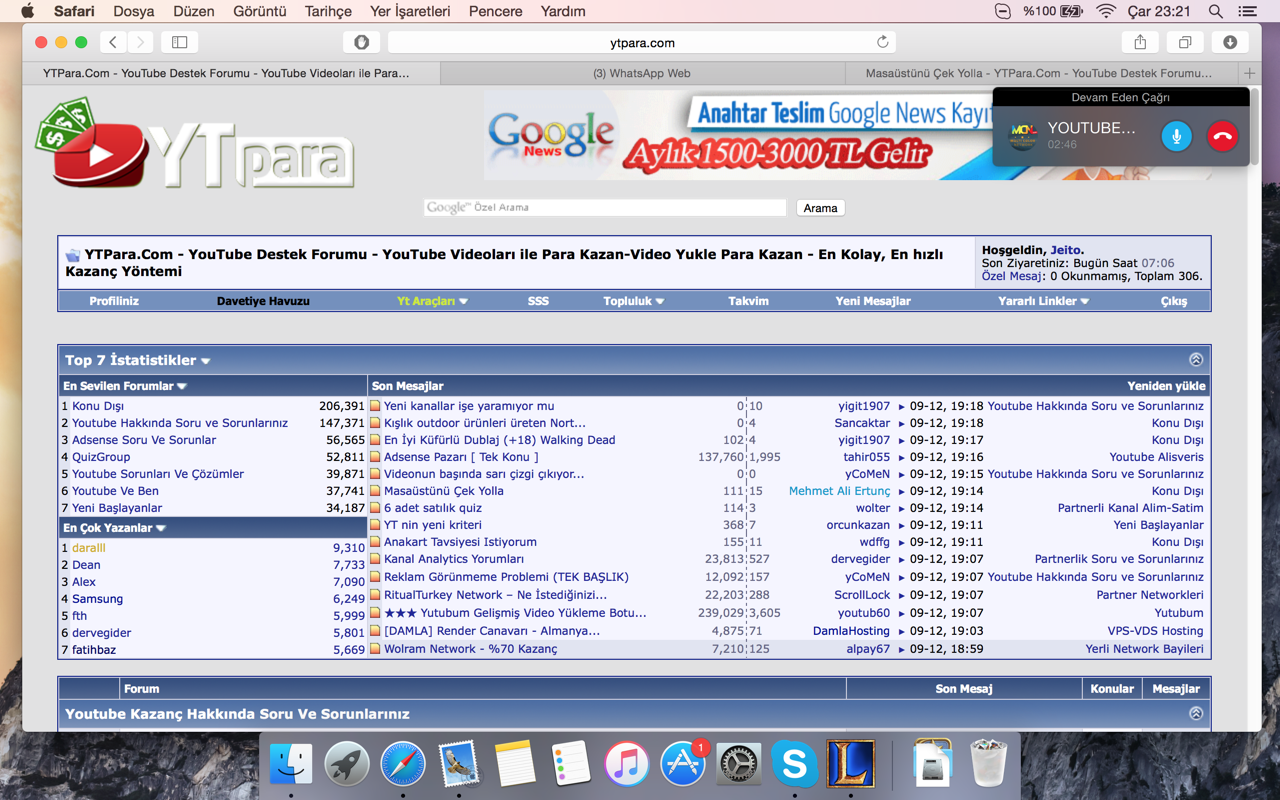The image size is (1280, 800).
Task: View user daralll's profile
Action: (89, 548)
